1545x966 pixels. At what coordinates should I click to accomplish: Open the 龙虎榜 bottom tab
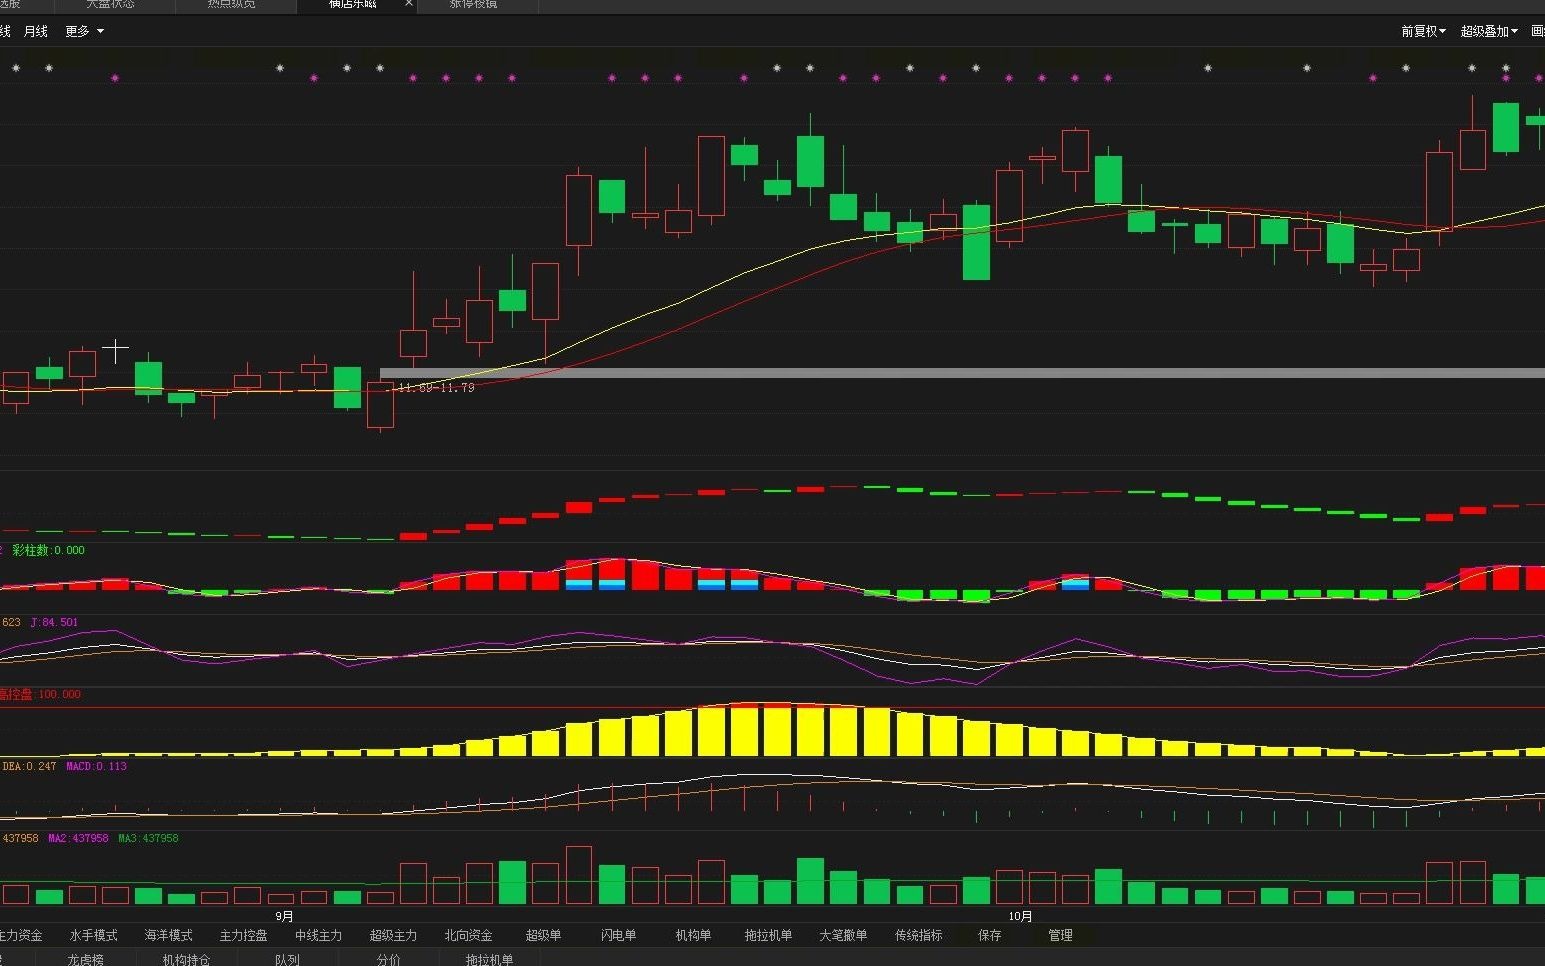(86, 959)
